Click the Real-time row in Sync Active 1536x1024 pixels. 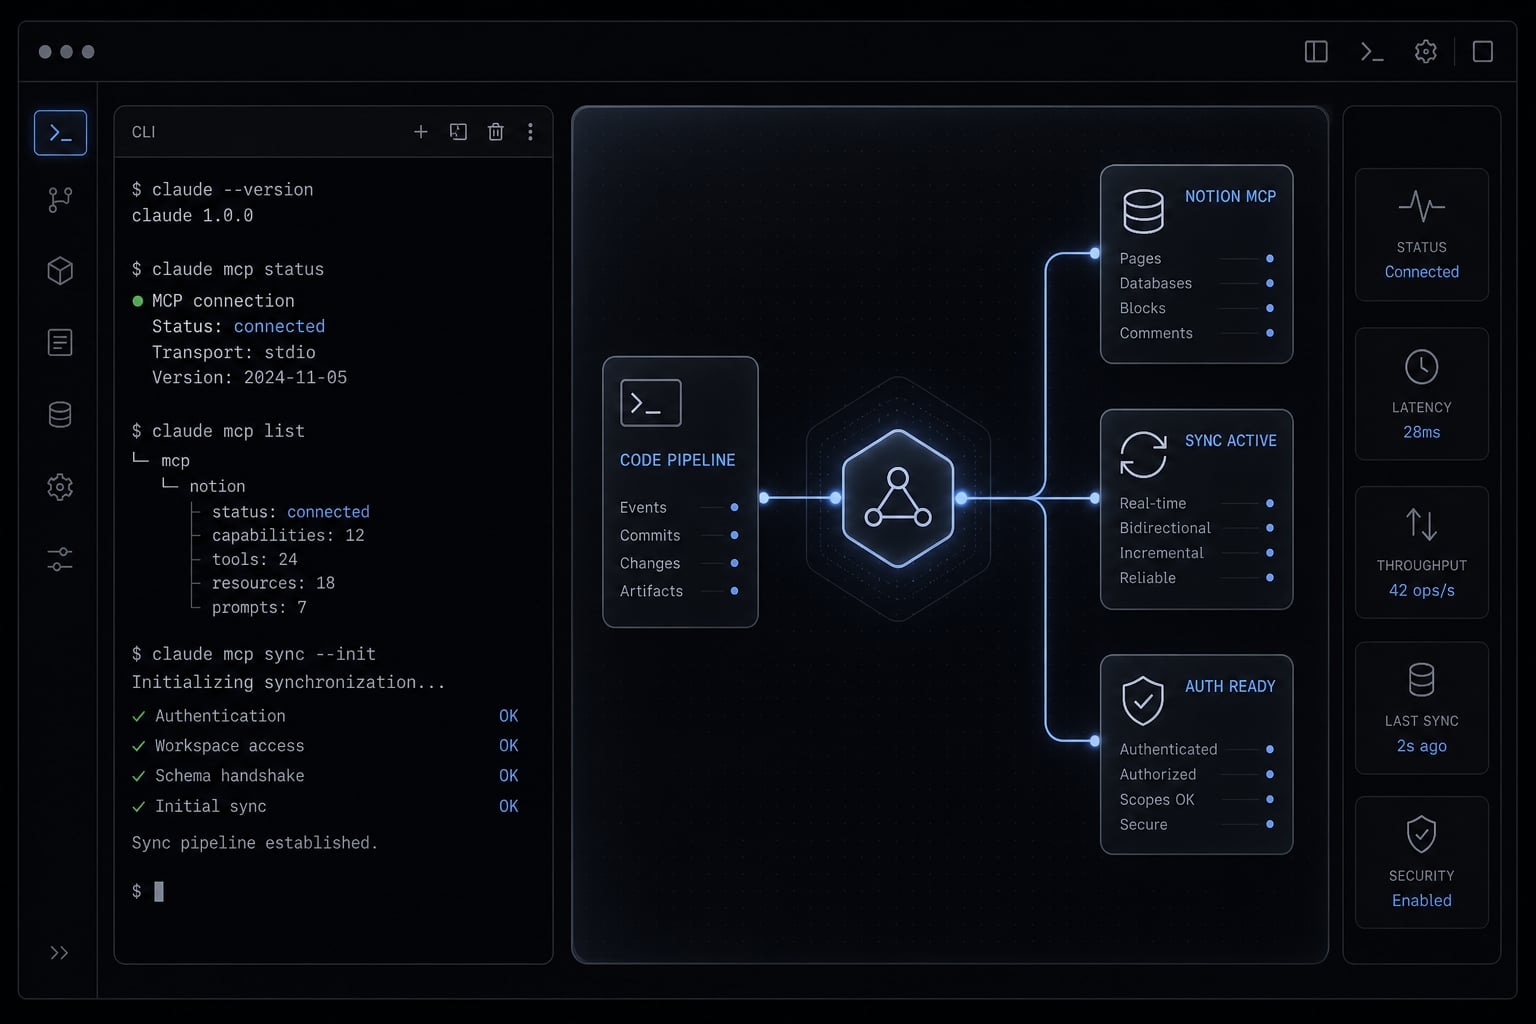1196,503
